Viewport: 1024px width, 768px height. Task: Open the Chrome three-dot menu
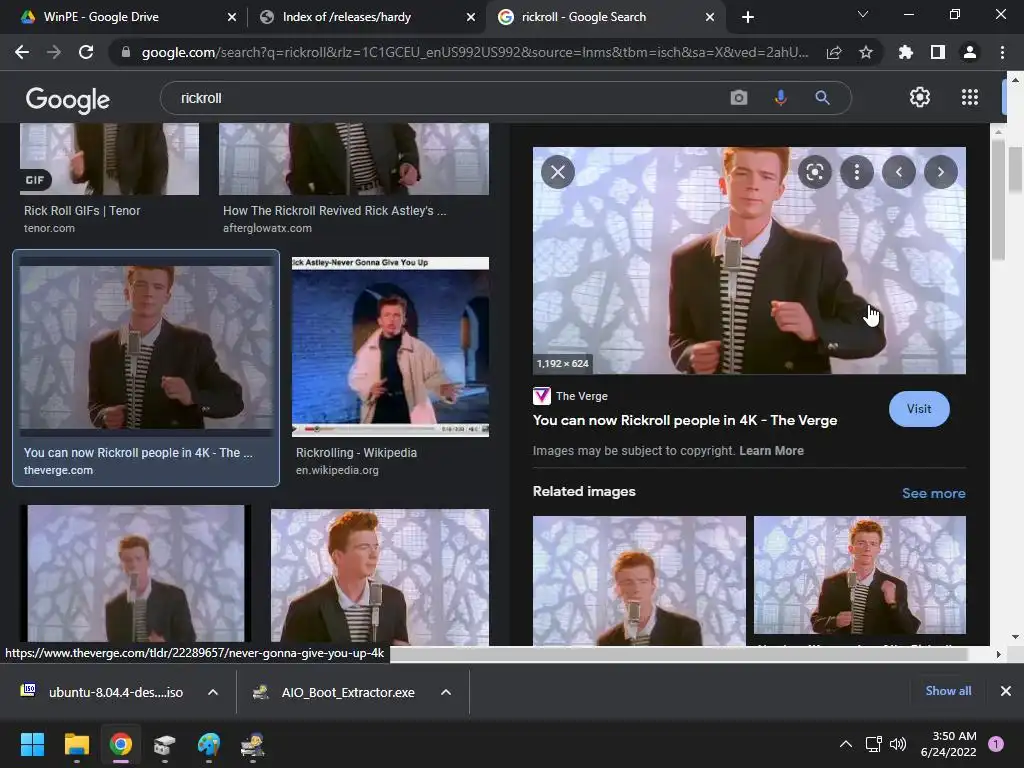tap(1002, 52)
